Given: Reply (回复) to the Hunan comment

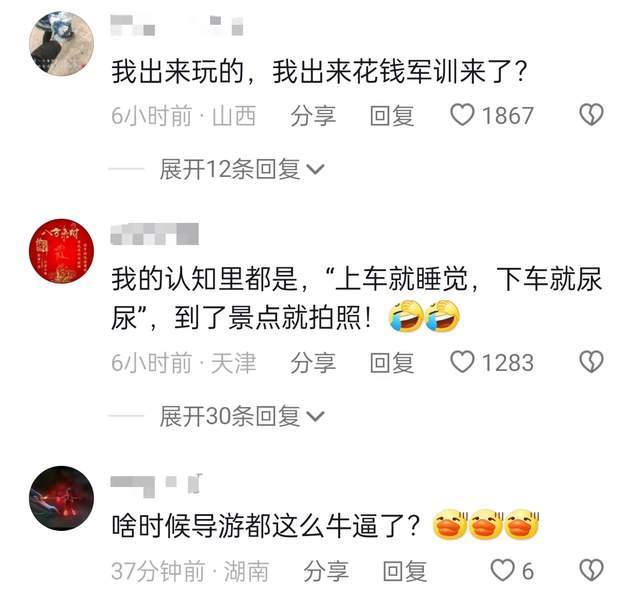Looking at the screenshot, I should tap(405, 571).
